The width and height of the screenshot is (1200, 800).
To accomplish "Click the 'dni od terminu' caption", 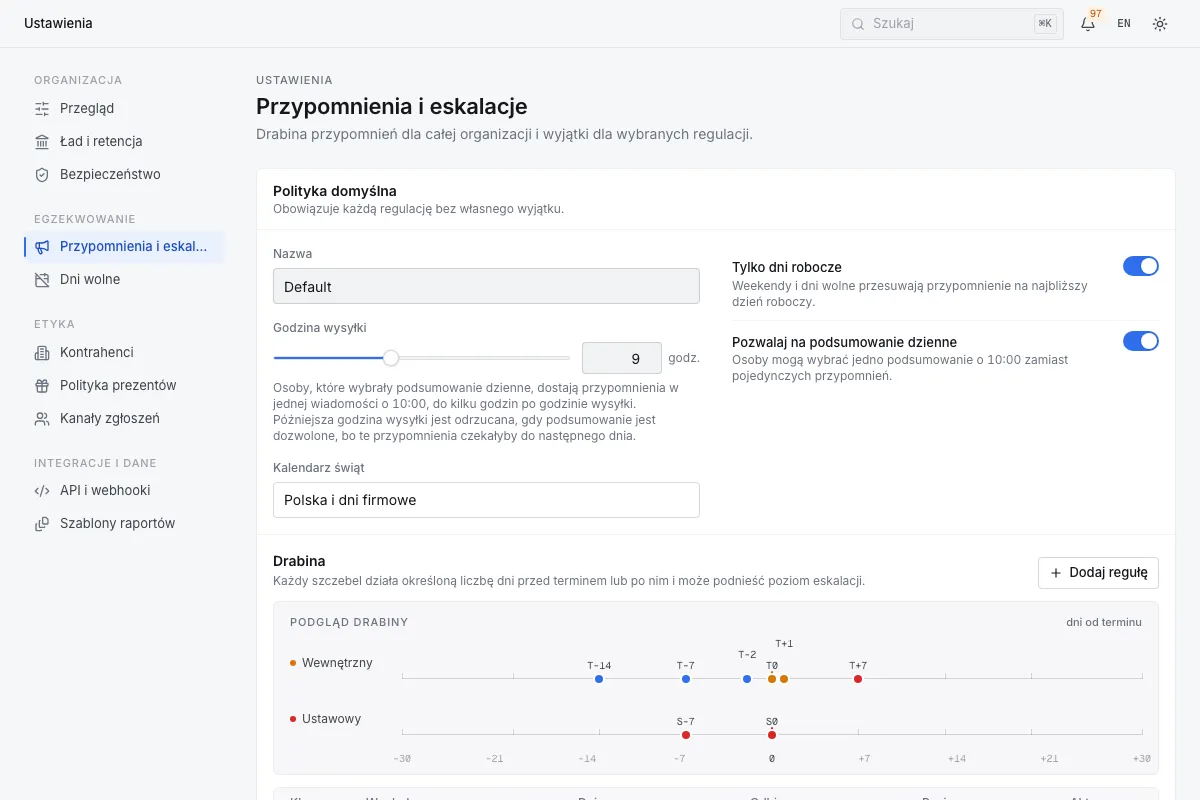I will 1104,622.
